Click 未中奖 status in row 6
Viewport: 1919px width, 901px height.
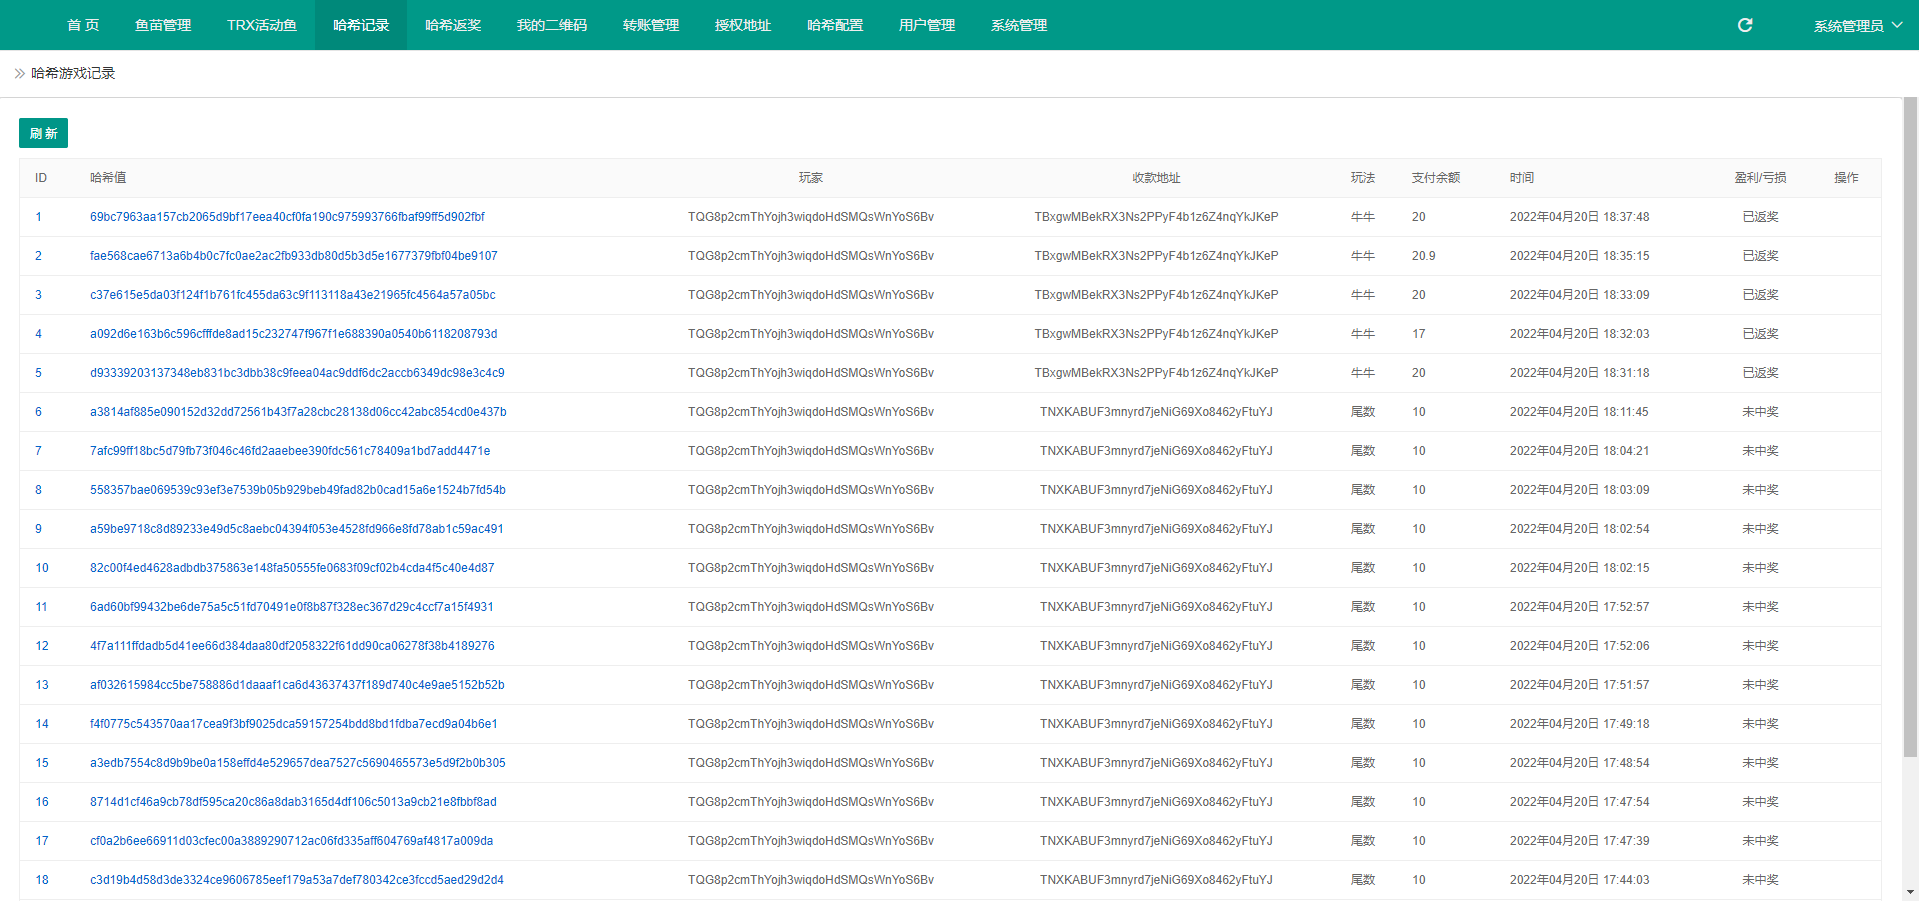(1760, 412)
